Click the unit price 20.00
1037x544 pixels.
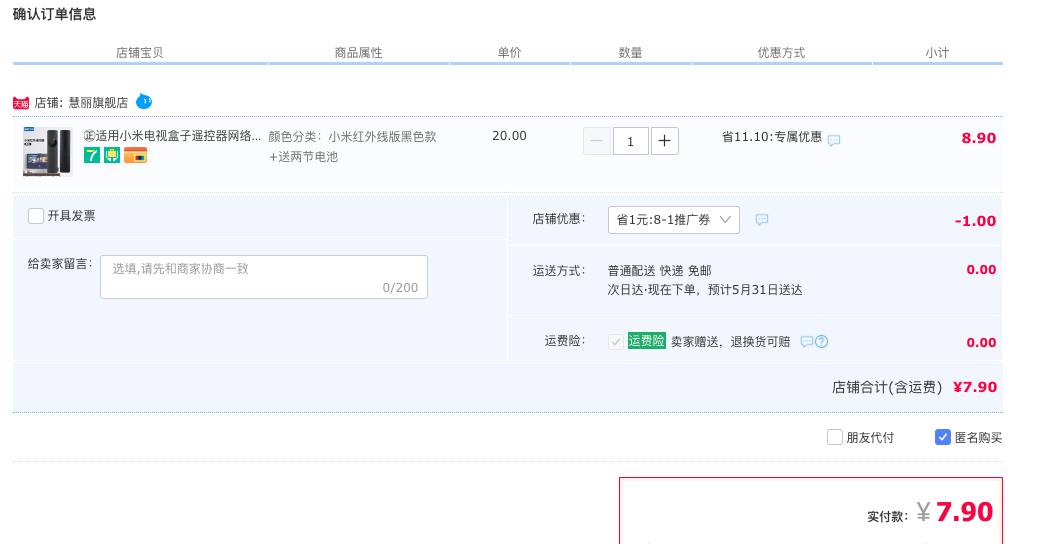click(509, 136)
